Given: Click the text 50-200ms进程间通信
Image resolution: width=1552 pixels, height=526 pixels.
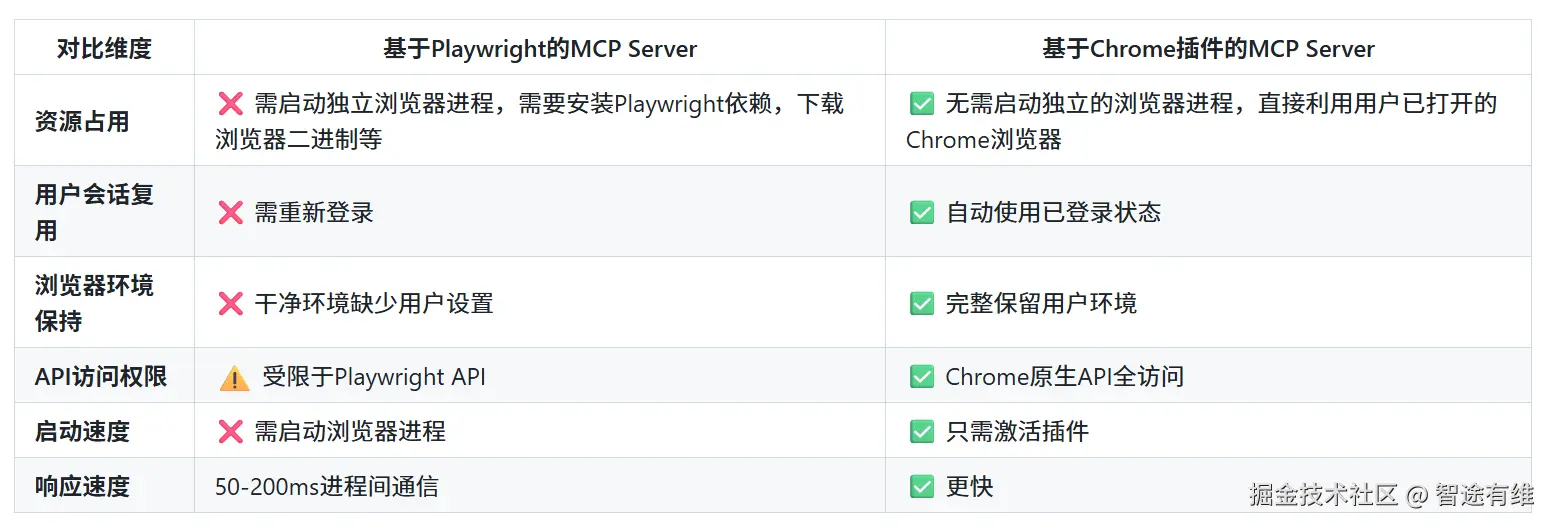Looking at the screenshot, I should click(x=327, y=487).
